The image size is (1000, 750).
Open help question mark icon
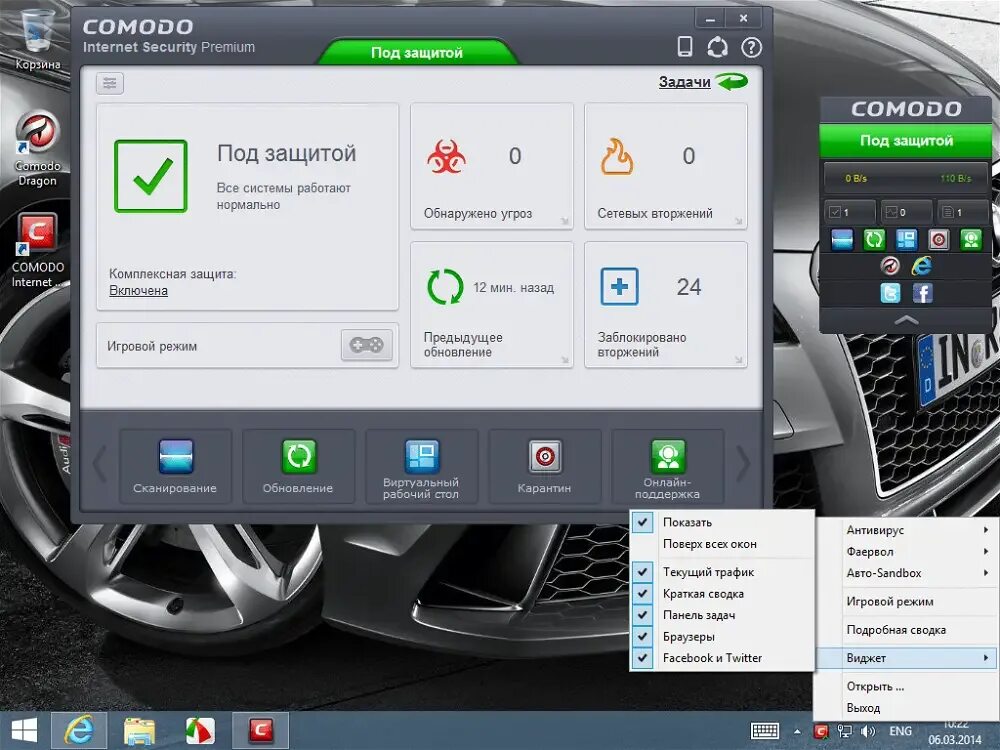(751, 47)
